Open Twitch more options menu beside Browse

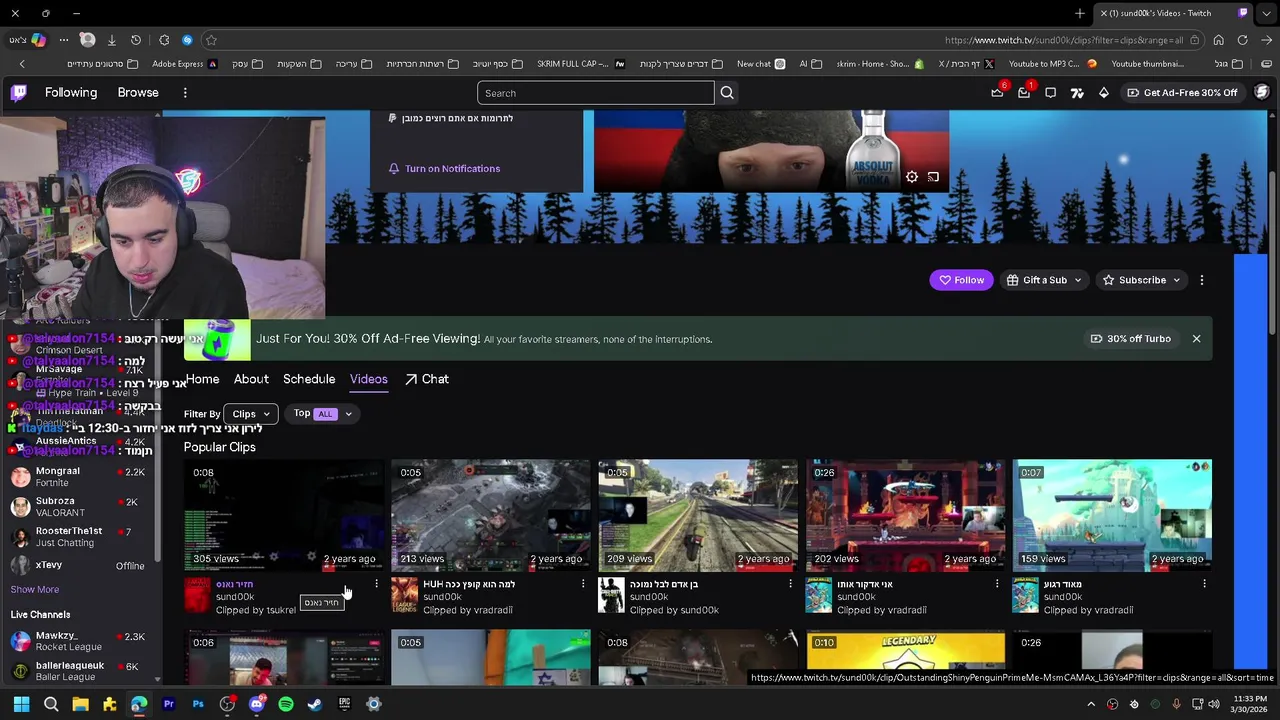point(185,93)
